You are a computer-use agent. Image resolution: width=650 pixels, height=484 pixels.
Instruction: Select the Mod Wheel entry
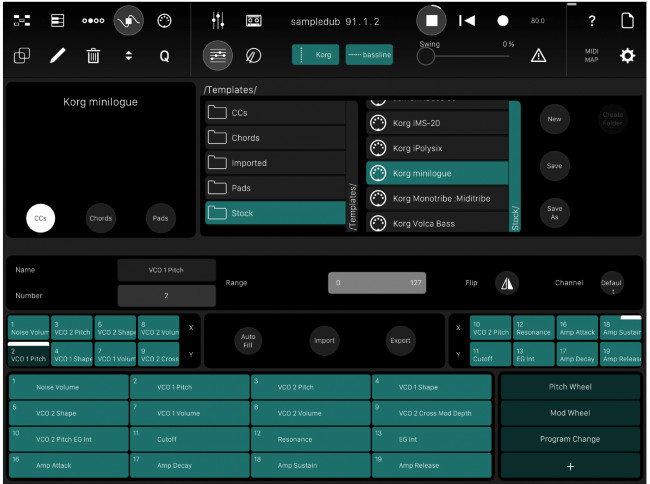[x=570, y=413]
